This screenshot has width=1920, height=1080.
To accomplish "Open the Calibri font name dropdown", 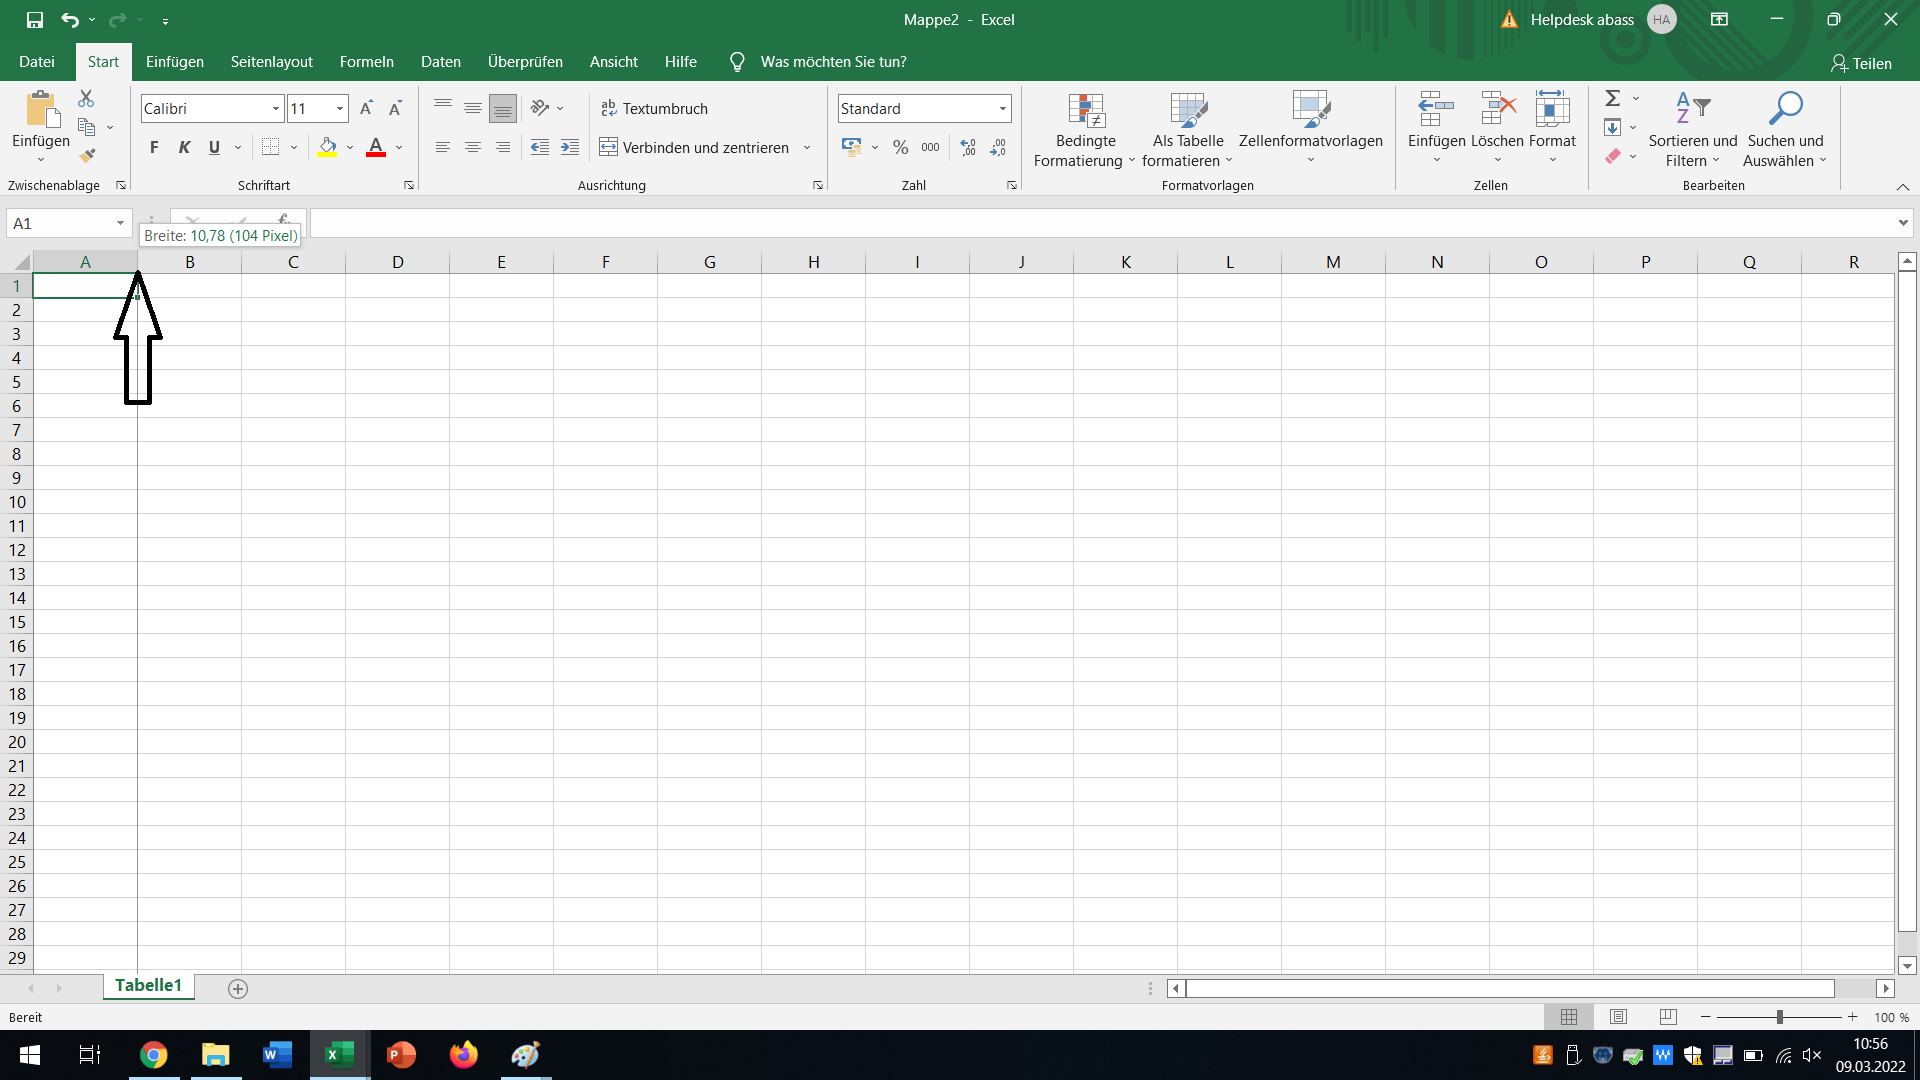I will (276, 108).
